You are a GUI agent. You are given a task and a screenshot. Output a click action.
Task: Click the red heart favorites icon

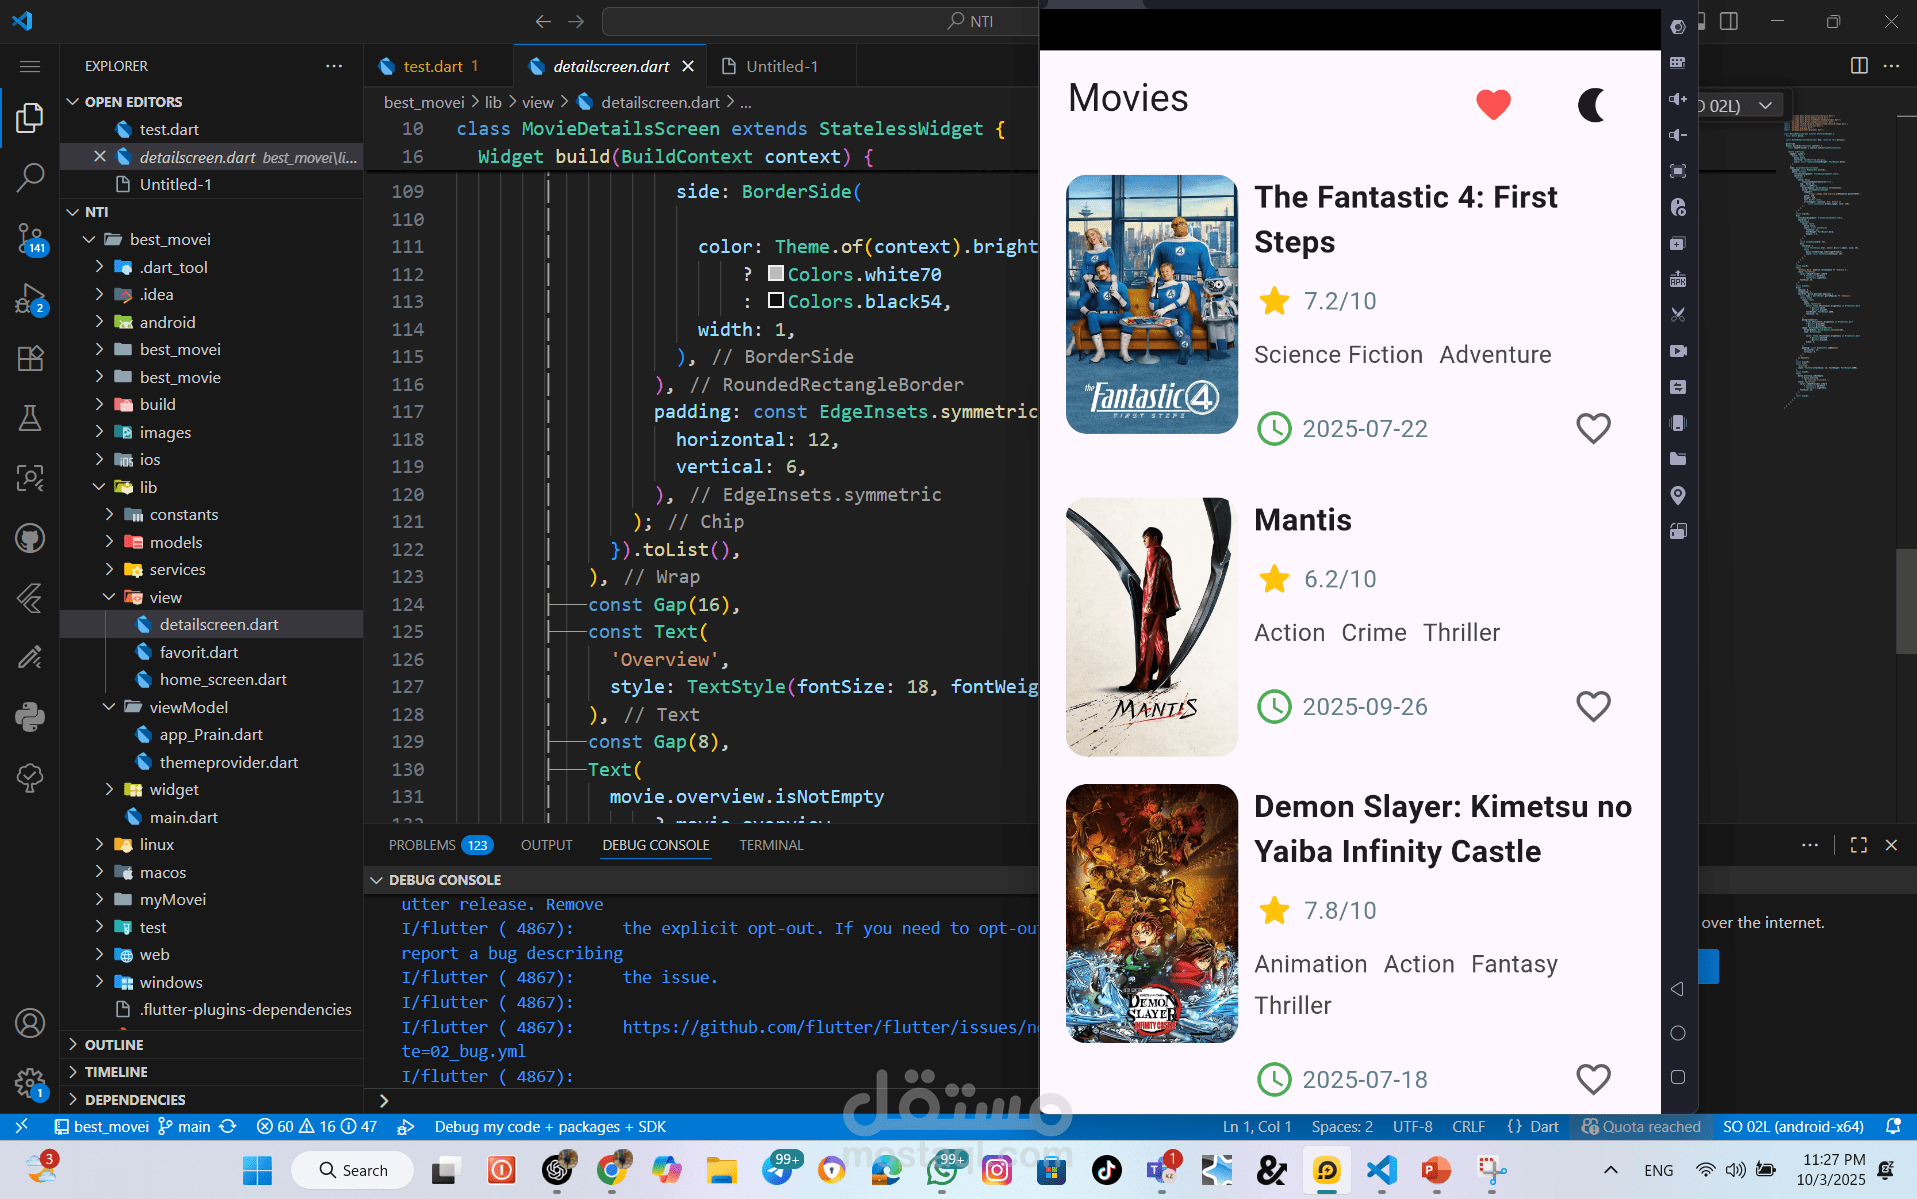[x=1493, y=104]
